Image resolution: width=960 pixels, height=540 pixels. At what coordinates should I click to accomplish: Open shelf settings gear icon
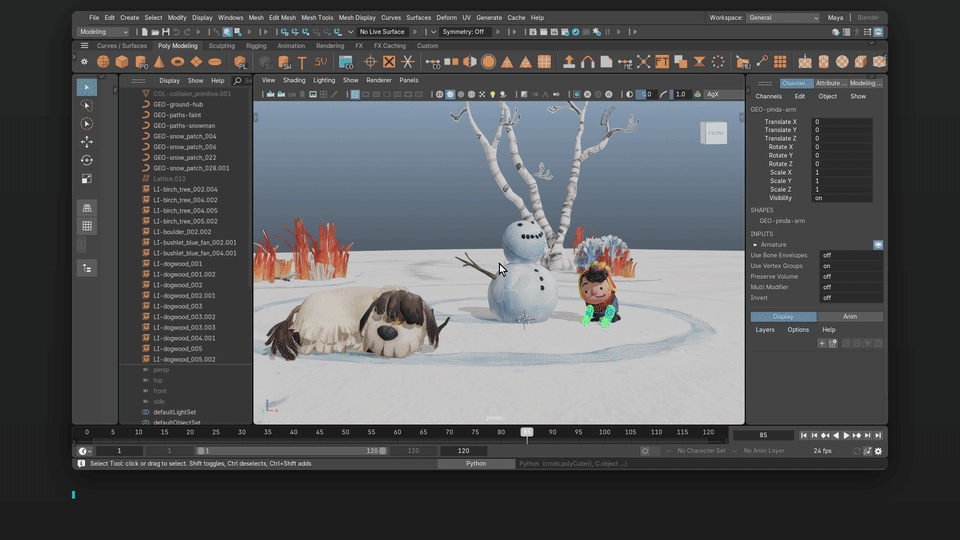coord(84,61)
